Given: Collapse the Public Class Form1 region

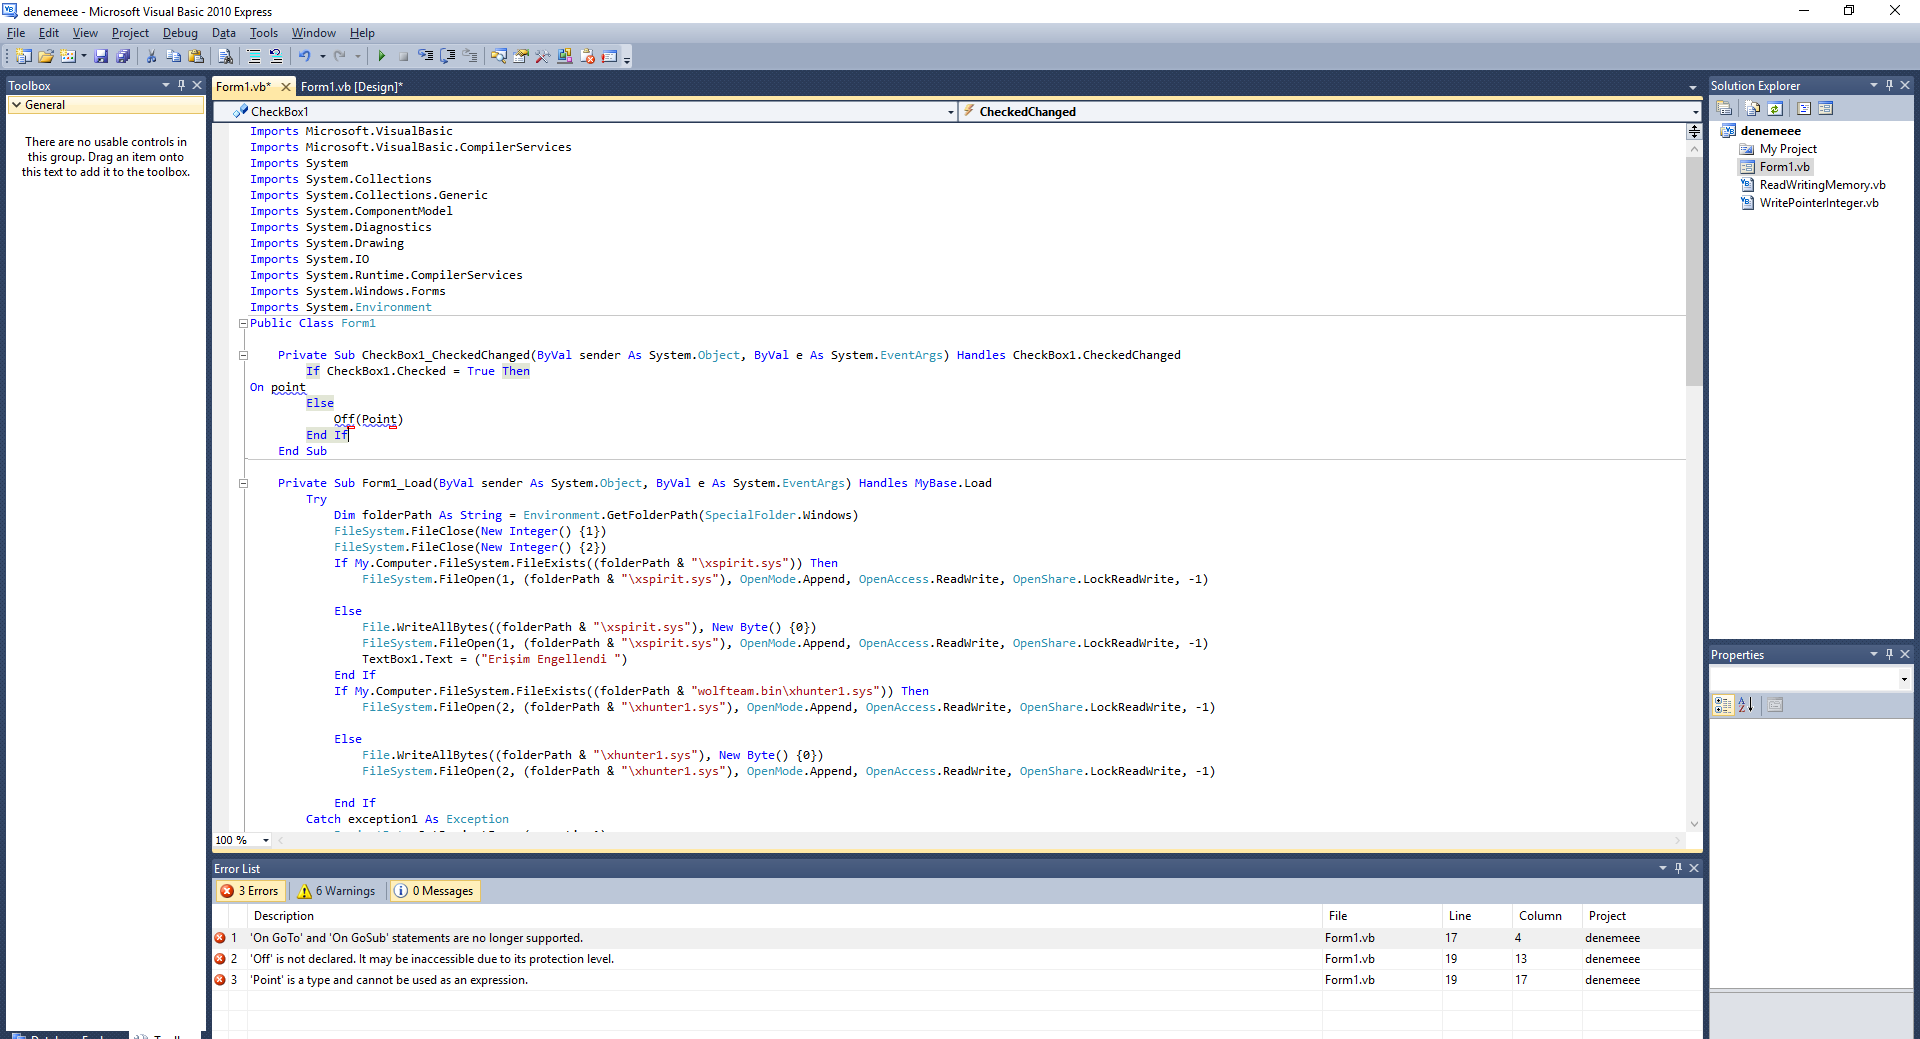Looking at the screenshot, I should [243, 323].
